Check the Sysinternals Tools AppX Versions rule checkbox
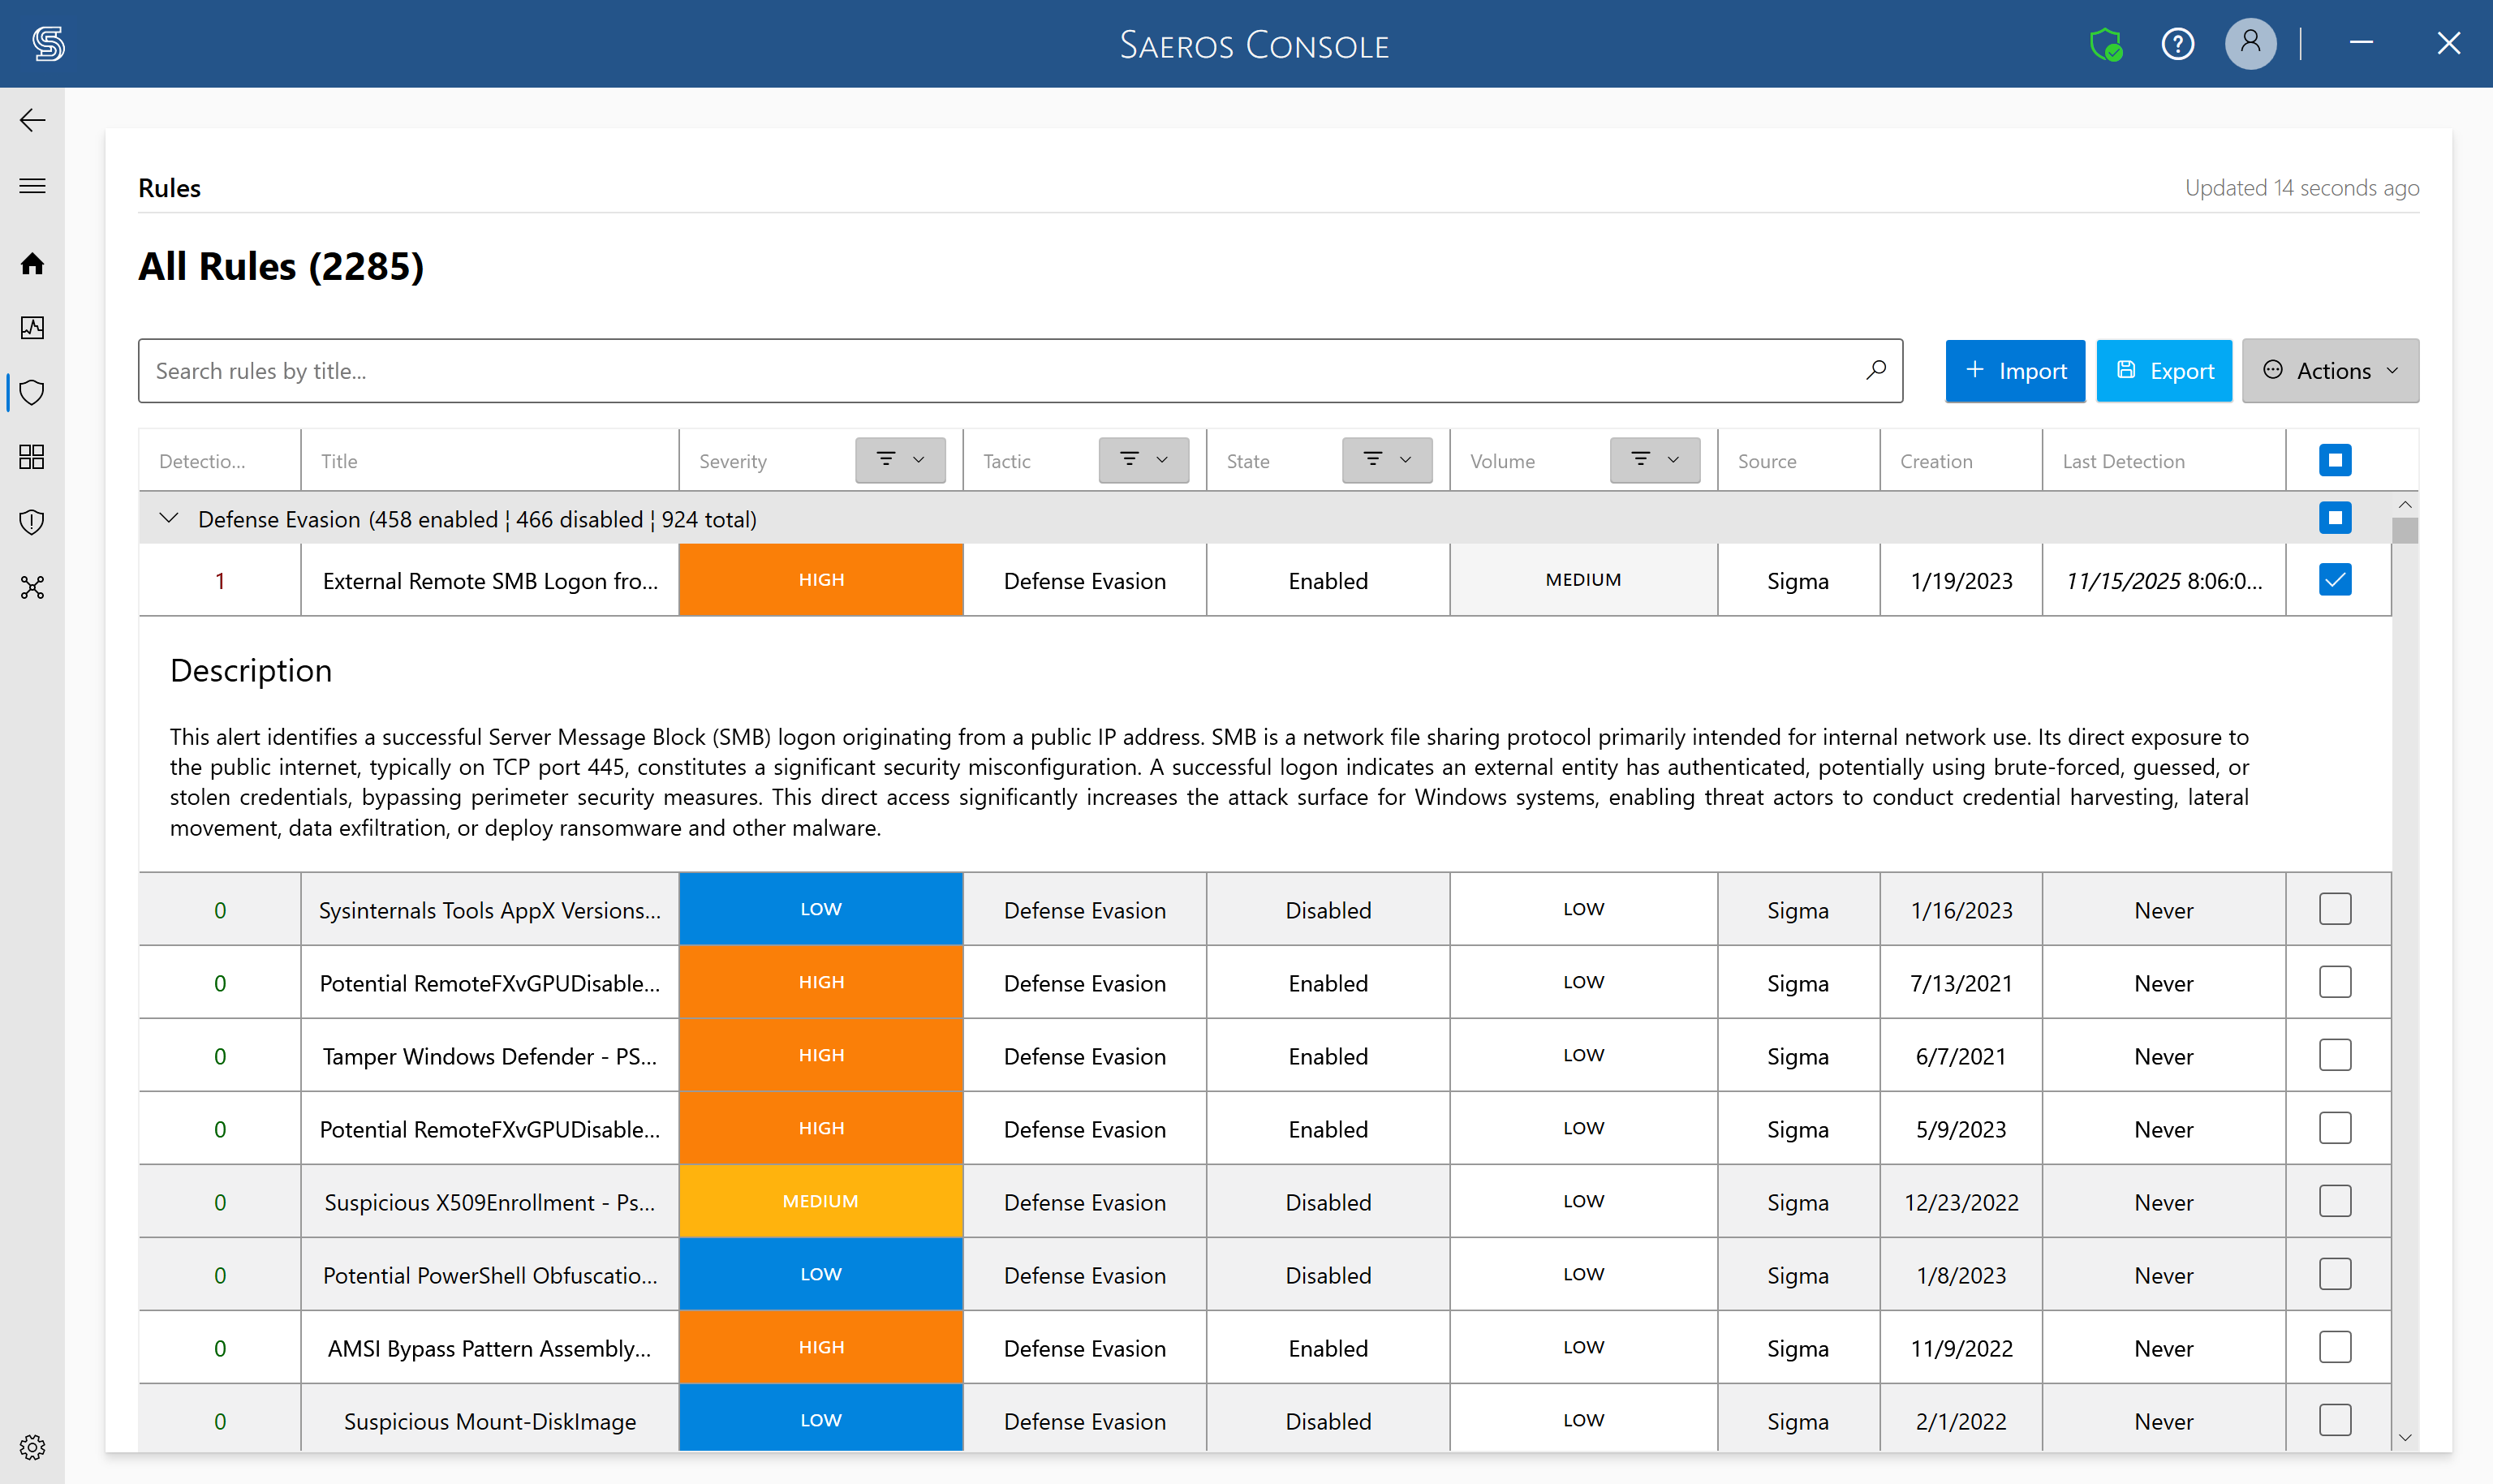Image resolution: width=2493 pixels, height=1484 pixels. point(2335,909)
